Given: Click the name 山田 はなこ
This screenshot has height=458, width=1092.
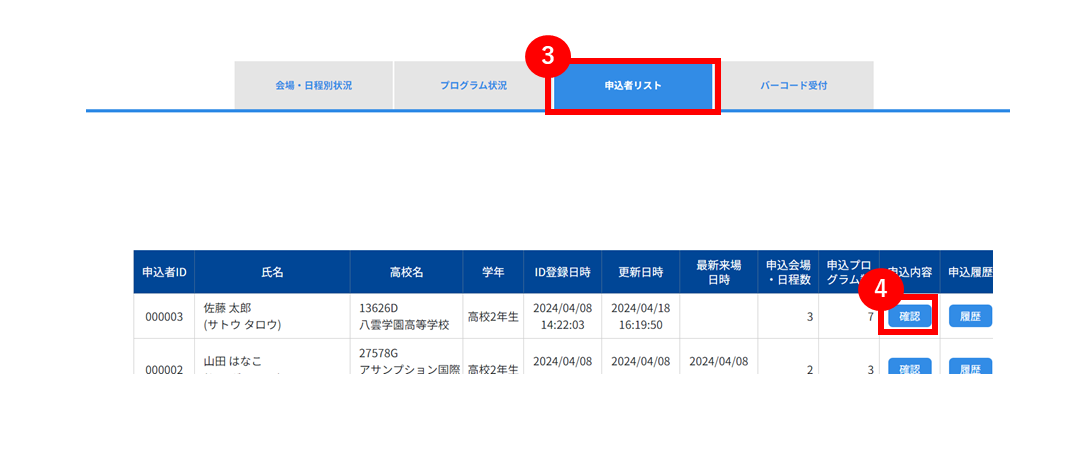Looking at the screenshot, I should 233,362.
